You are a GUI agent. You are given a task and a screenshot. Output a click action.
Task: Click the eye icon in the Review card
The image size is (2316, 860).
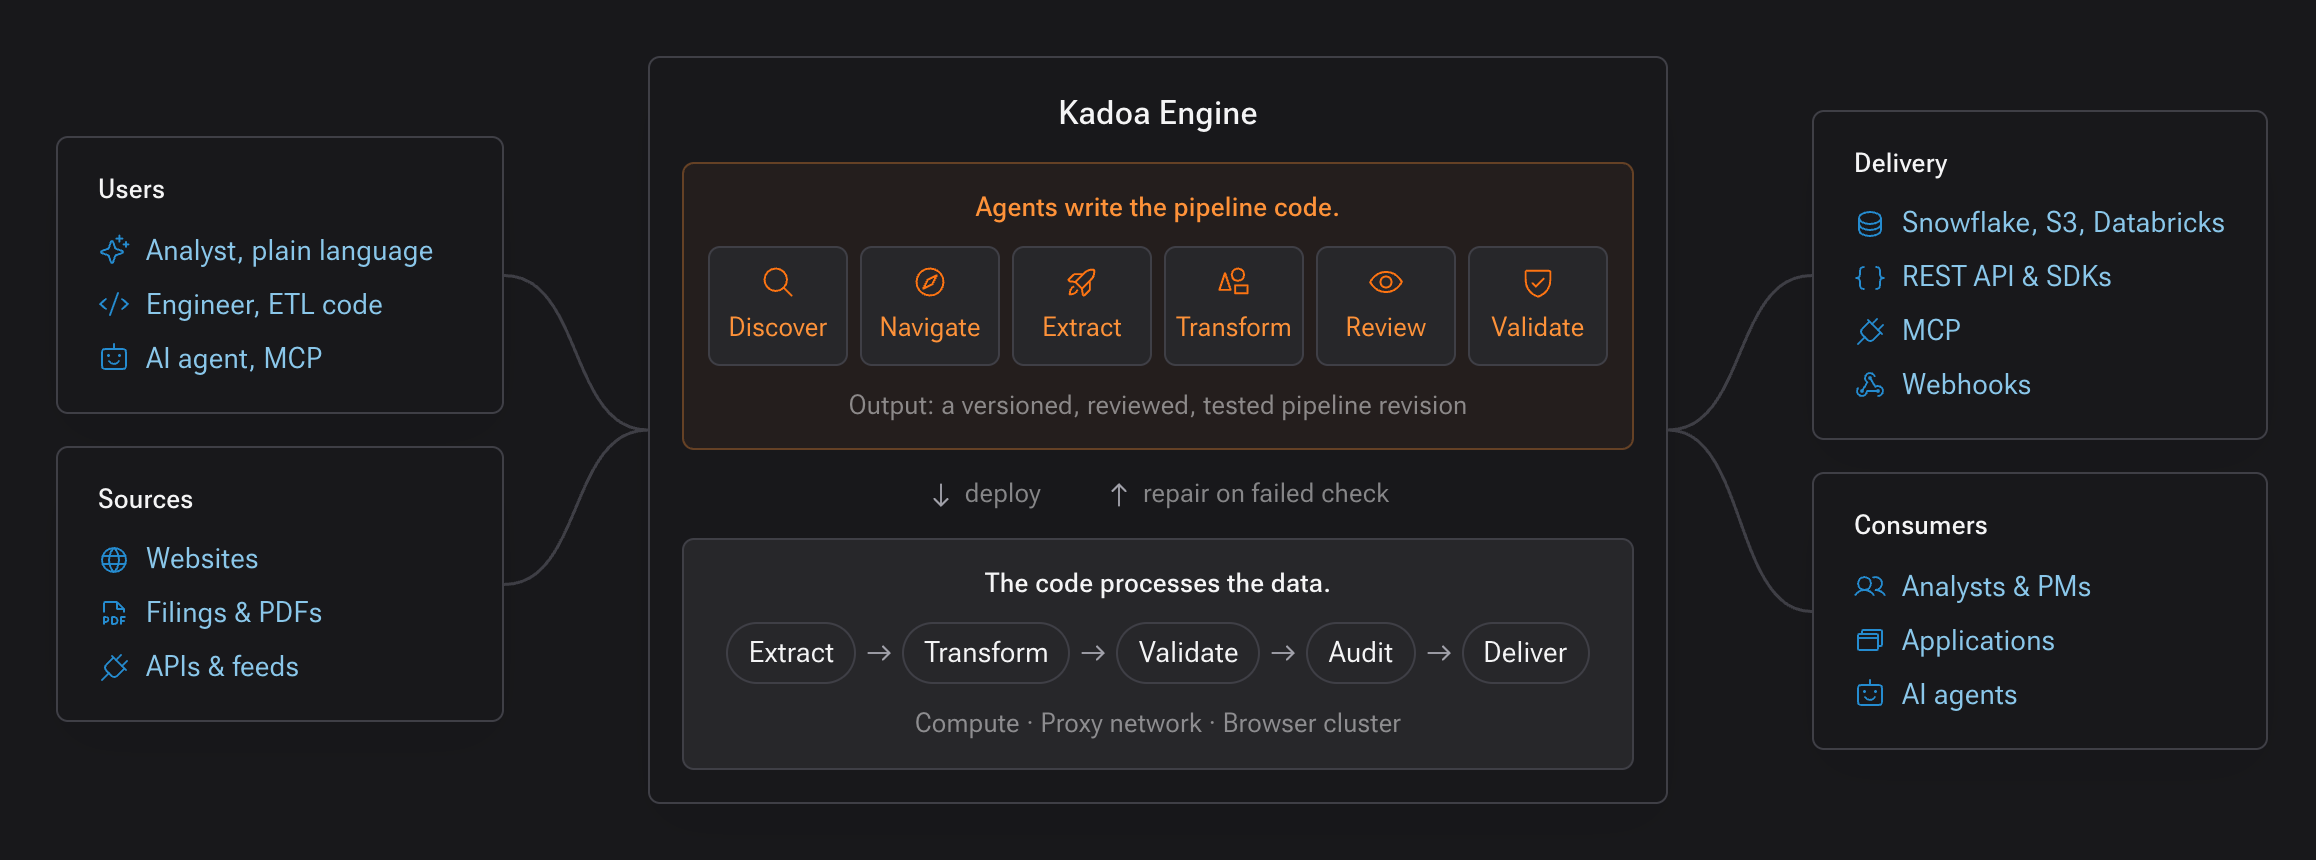[1386, 282]
